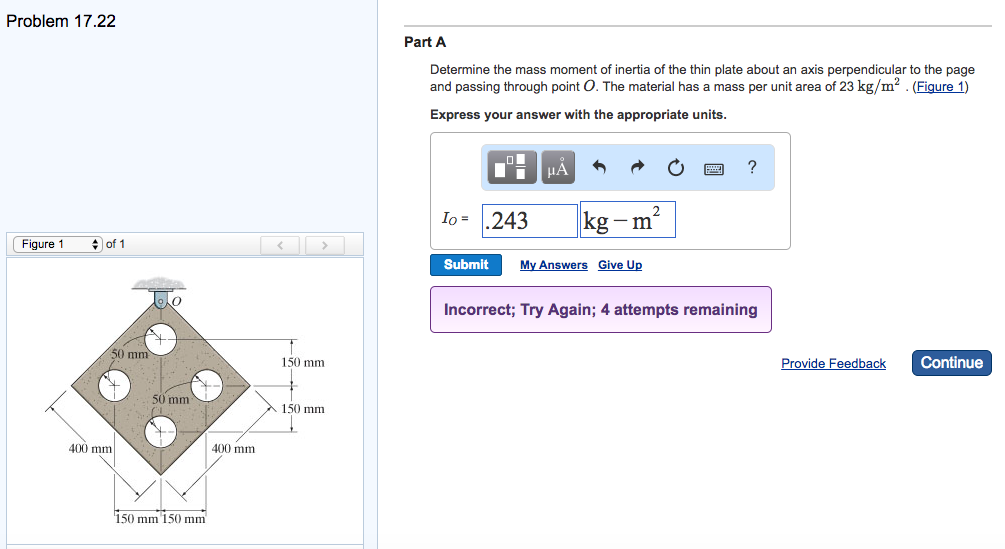Click the units field showing kg–m²
The height and width of the screenshot is (549, 1005).
[627, 220]
